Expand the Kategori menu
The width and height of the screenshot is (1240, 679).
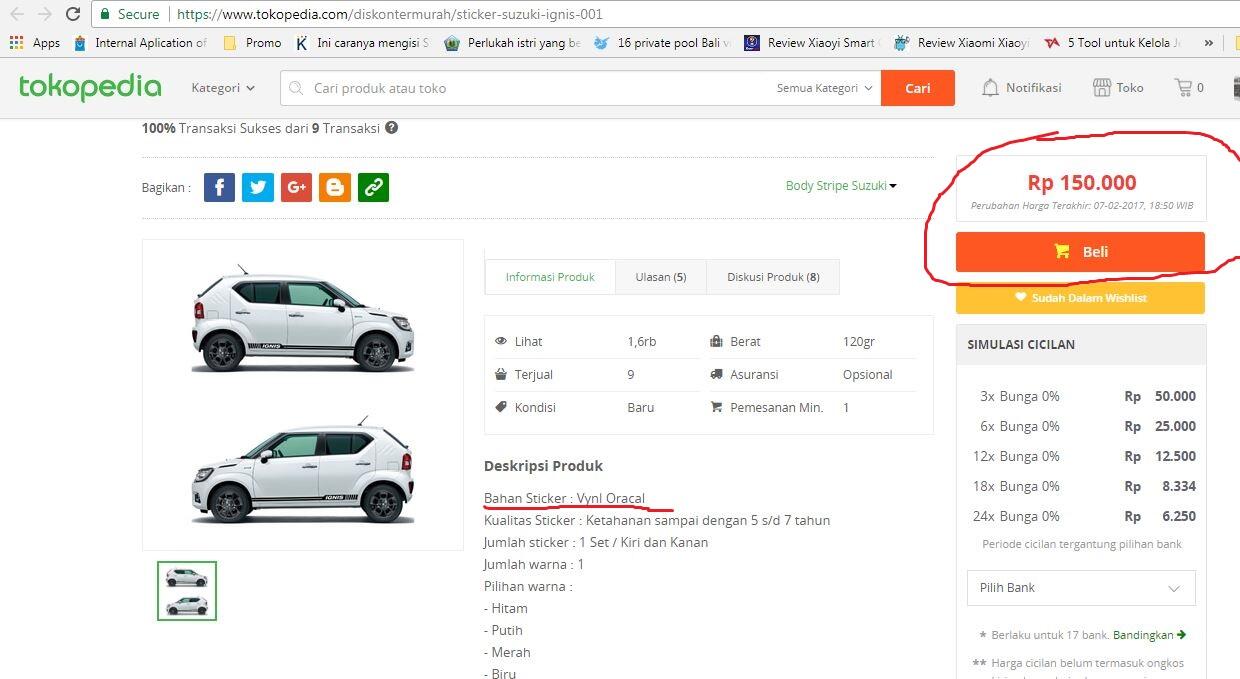click(x=223, y=88)
